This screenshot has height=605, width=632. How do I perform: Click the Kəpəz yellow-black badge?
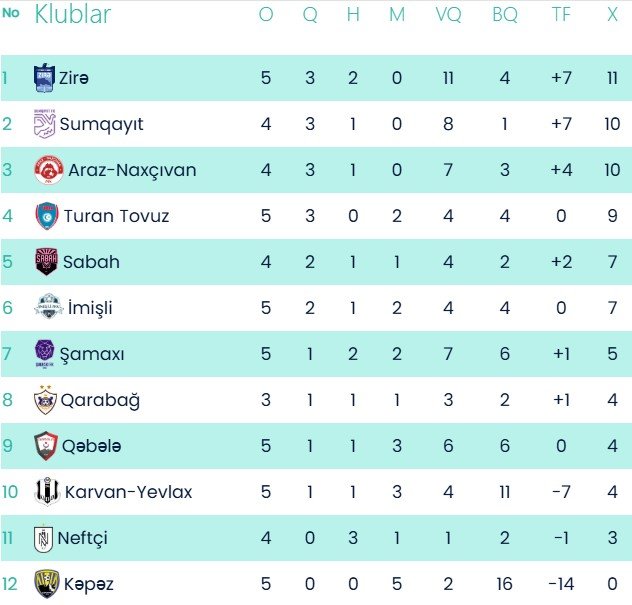46,584
